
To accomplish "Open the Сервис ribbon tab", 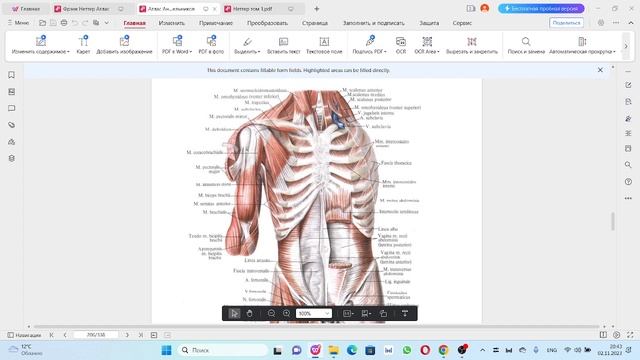I will click(462, 23).
